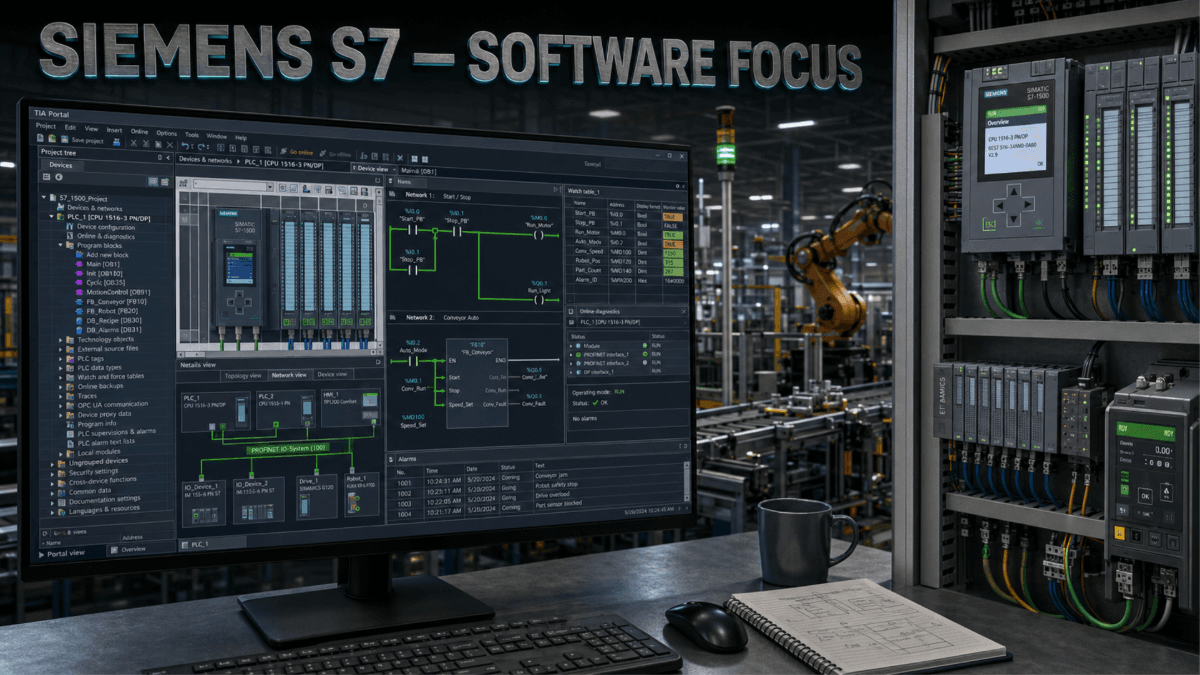This screenshot has width=1200, height=675.
Task: Open the Online menu
Action: [139, 132]
